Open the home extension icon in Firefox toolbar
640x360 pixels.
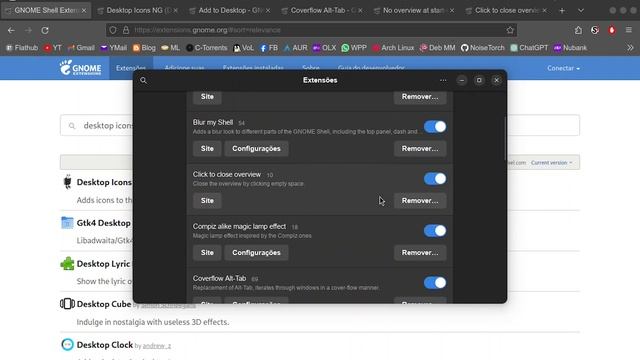(x=578, y=30)
